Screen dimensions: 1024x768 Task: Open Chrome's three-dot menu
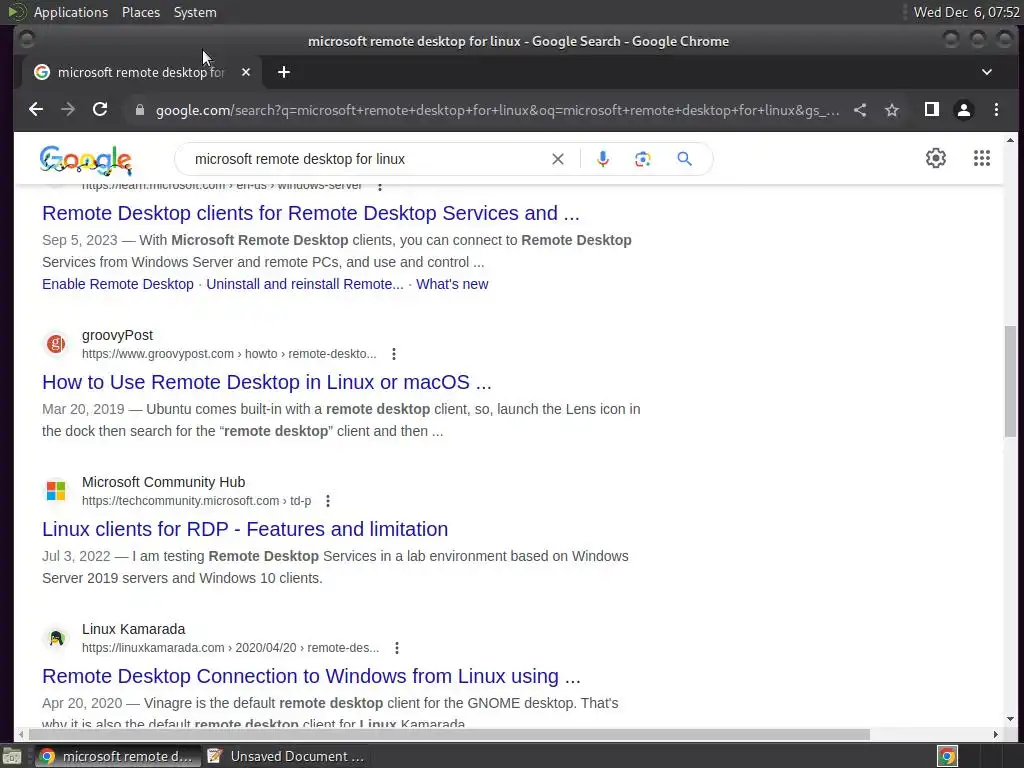pos(997,110)
